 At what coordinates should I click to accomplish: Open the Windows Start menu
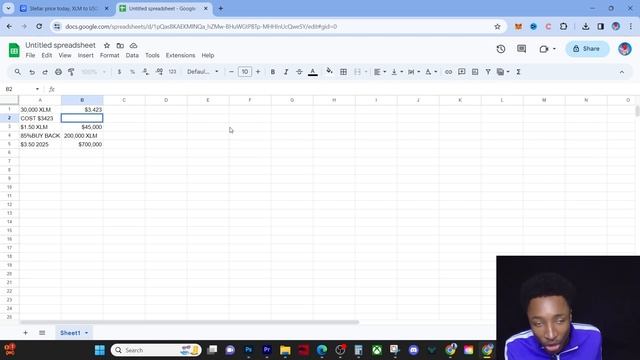pos(100,350)
